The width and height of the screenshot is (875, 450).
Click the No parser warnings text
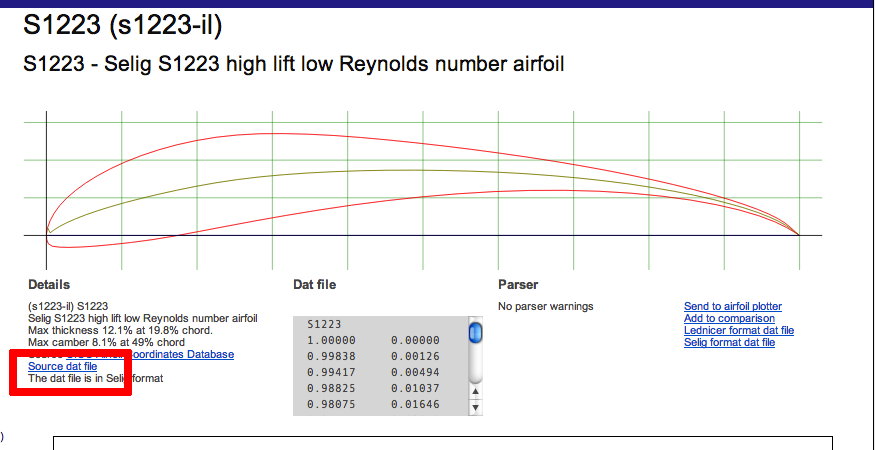[546, 307]
